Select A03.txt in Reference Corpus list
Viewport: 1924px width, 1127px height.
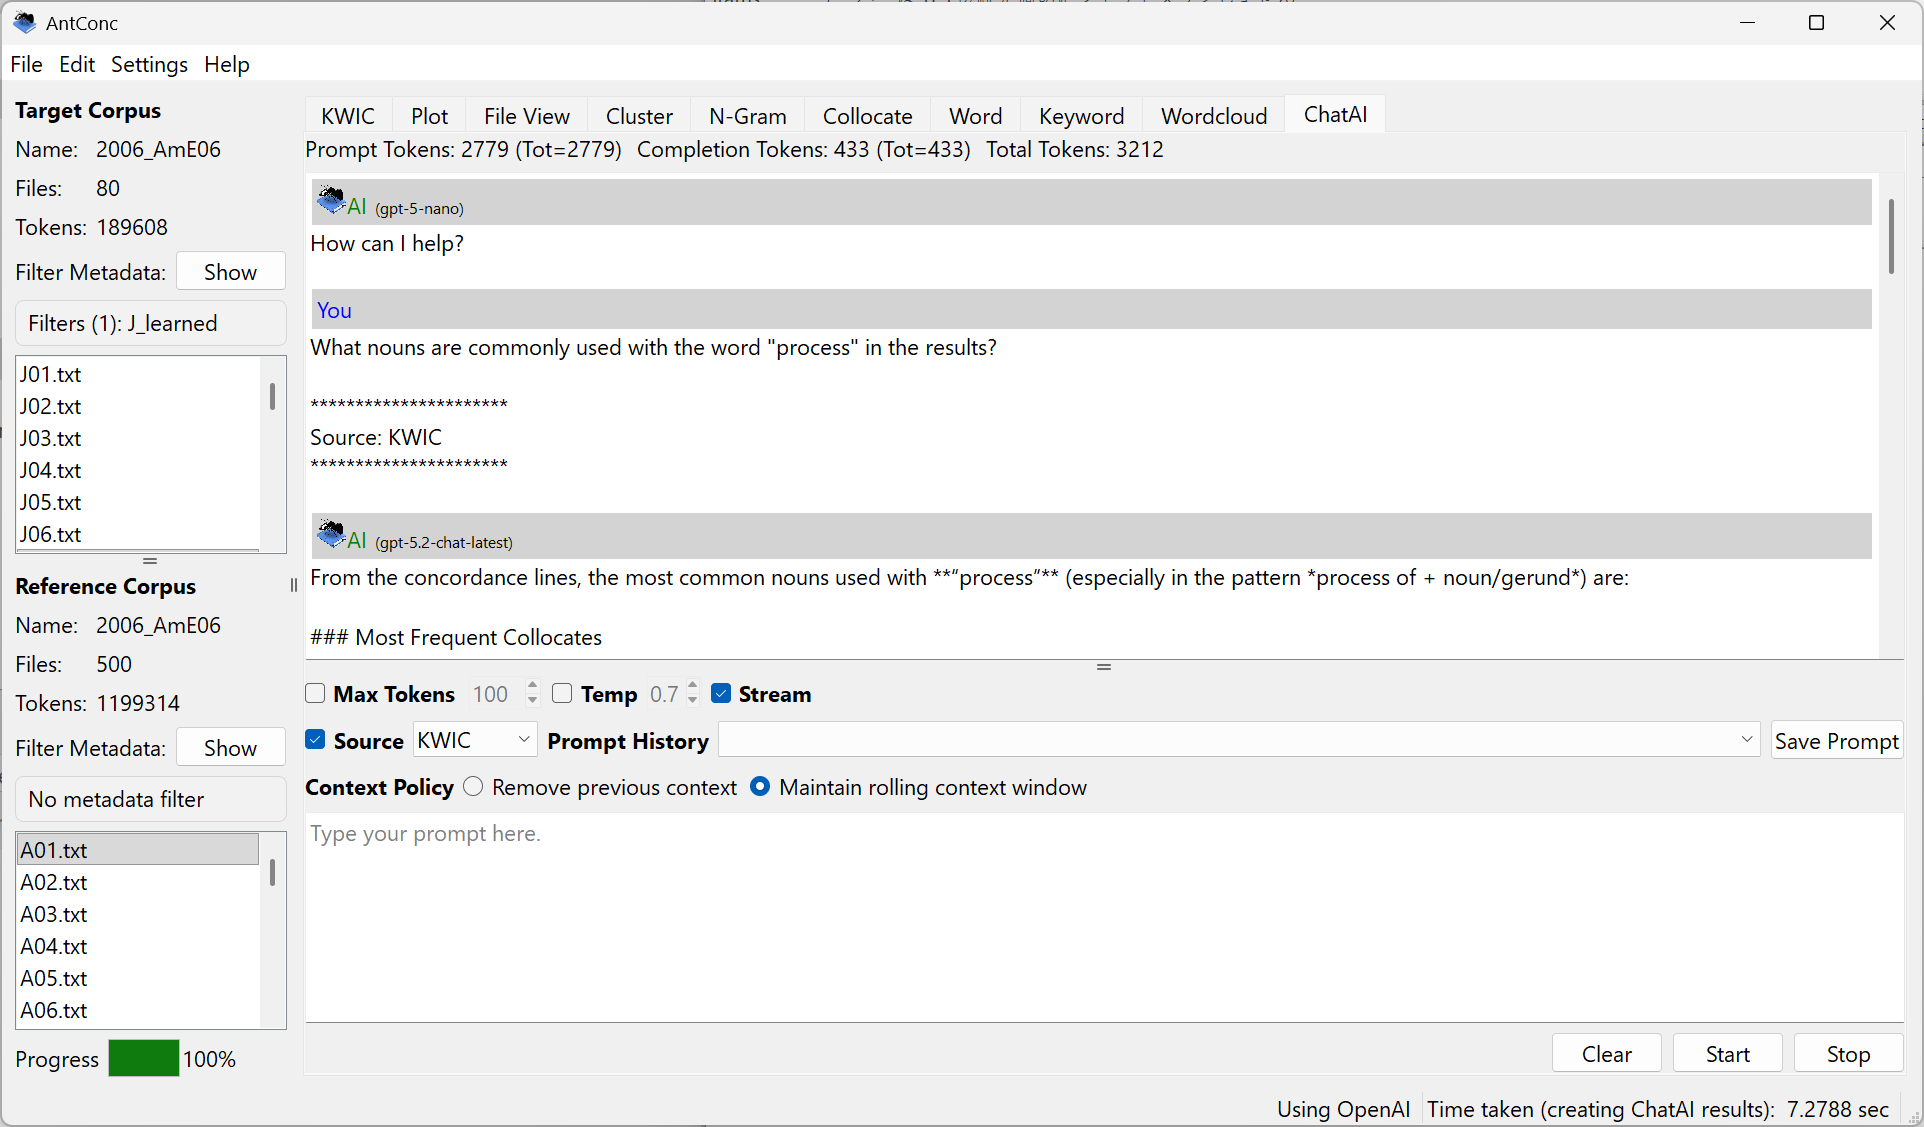click(x=139, y=914)
